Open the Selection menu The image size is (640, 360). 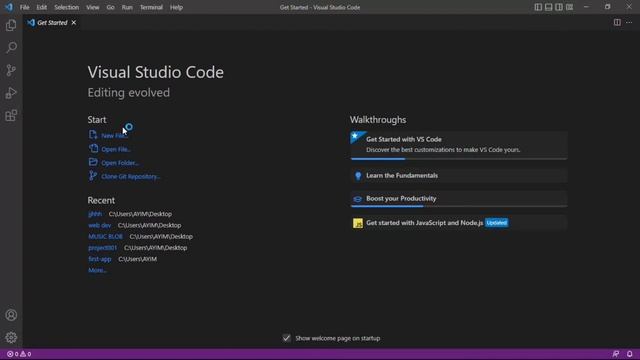point(67,7)
